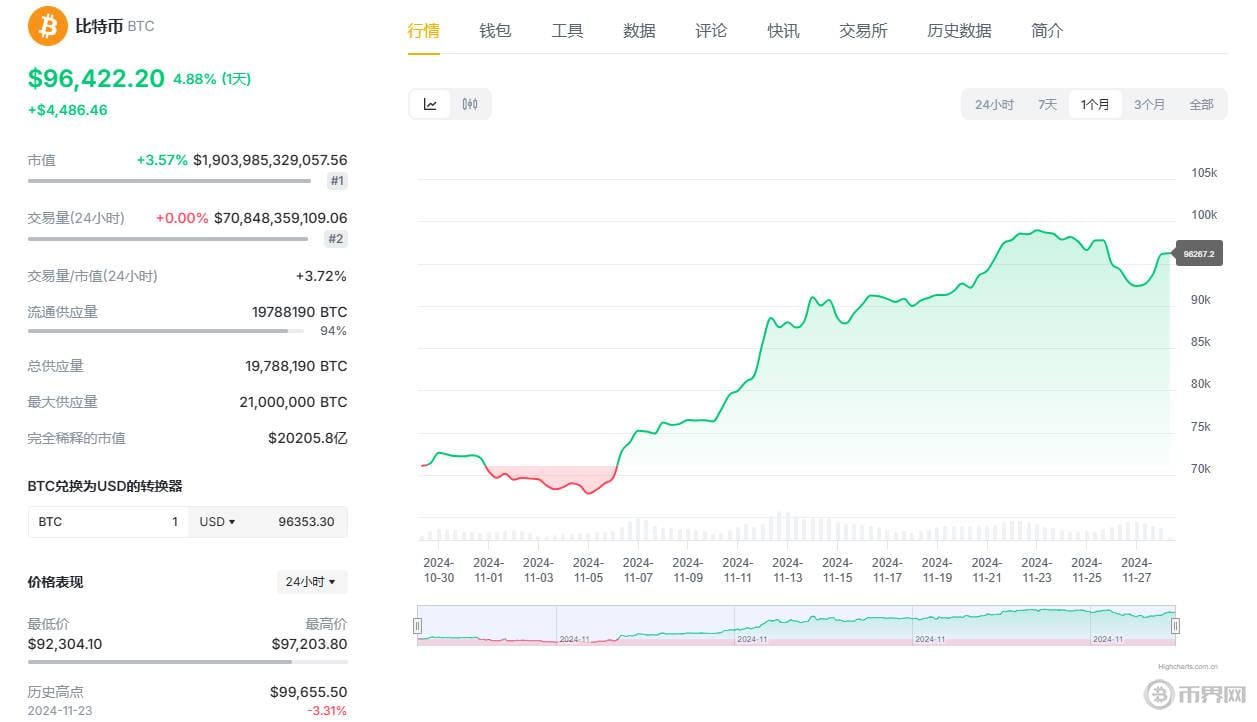
Task: Click the 2024-11-13 x-axis date label
Action: tap(788, 570)
